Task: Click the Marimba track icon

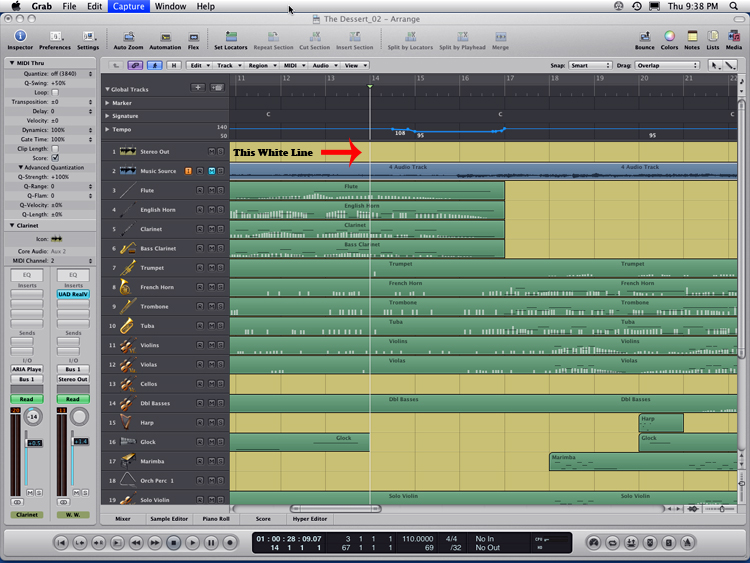Action: pos(128,461)
